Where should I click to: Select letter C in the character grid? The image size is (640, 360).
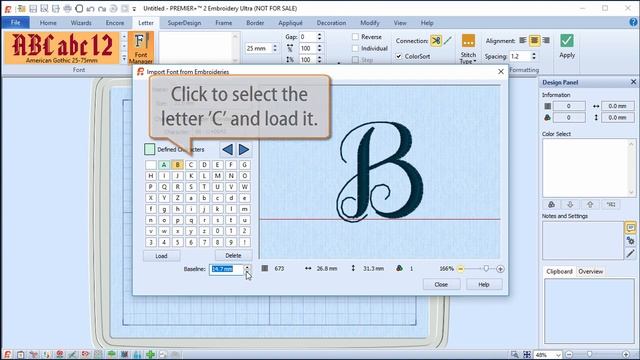click(191, 165)
